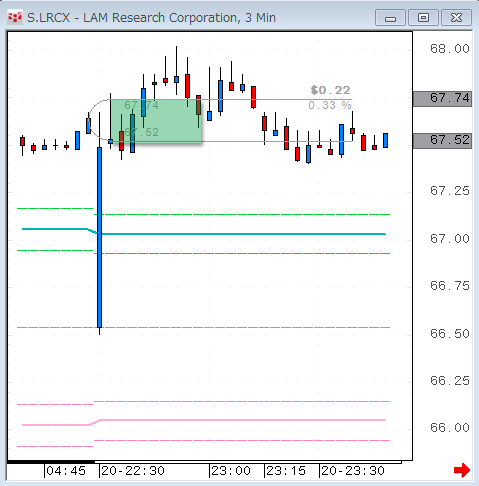The width and height of the screenshot is (479, 486).
Task: Minimize the S.LRCX chart window
Action: tap(390, 18)
